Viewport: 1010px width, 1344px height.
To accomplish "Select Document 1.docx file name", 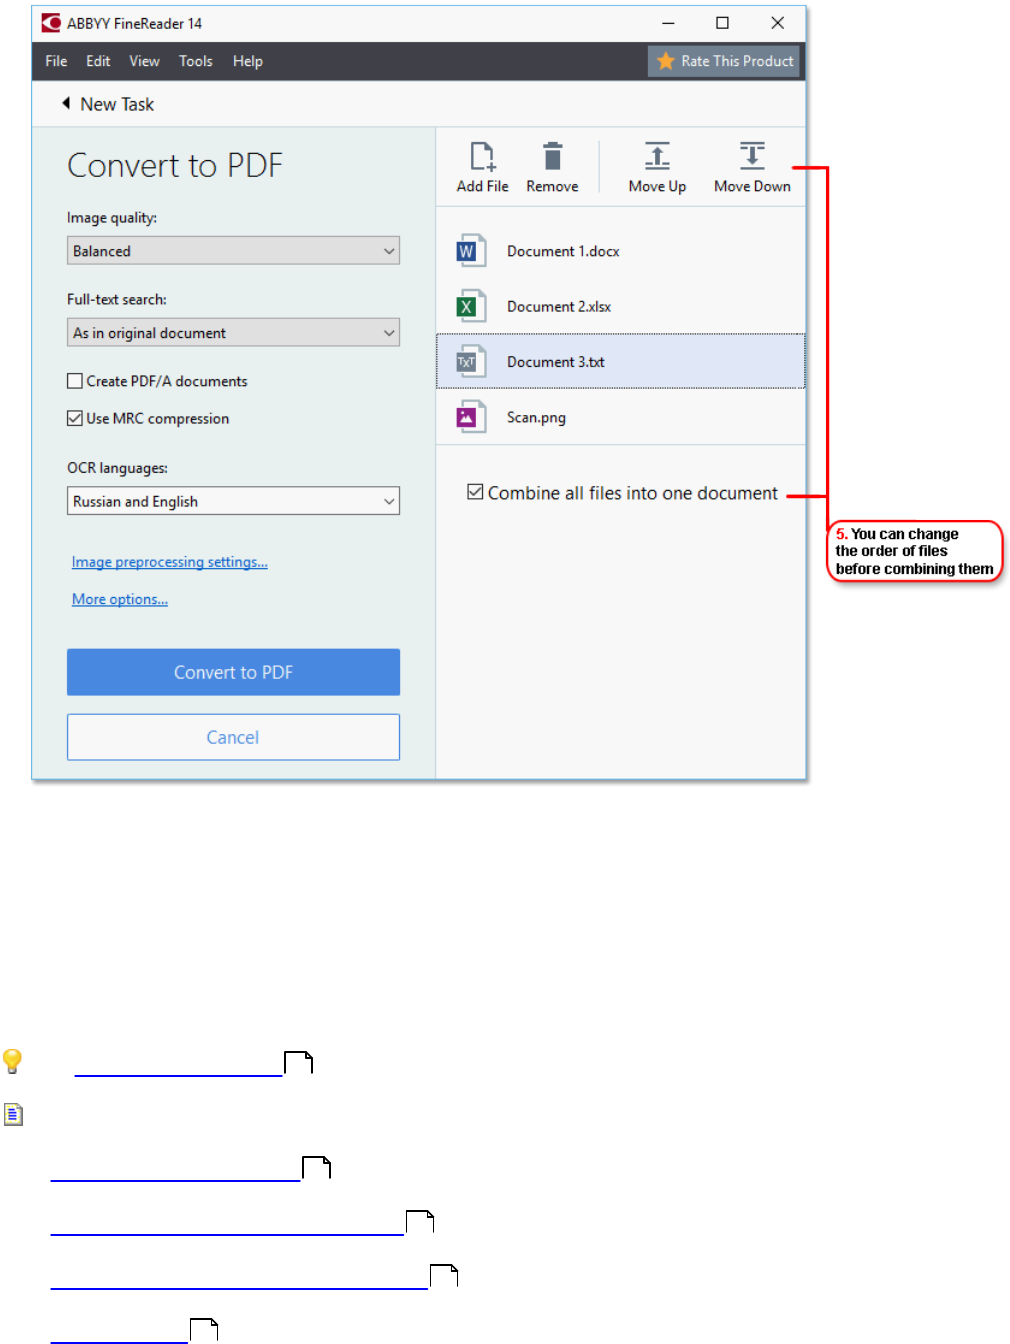I will click(x=563, y=251).
